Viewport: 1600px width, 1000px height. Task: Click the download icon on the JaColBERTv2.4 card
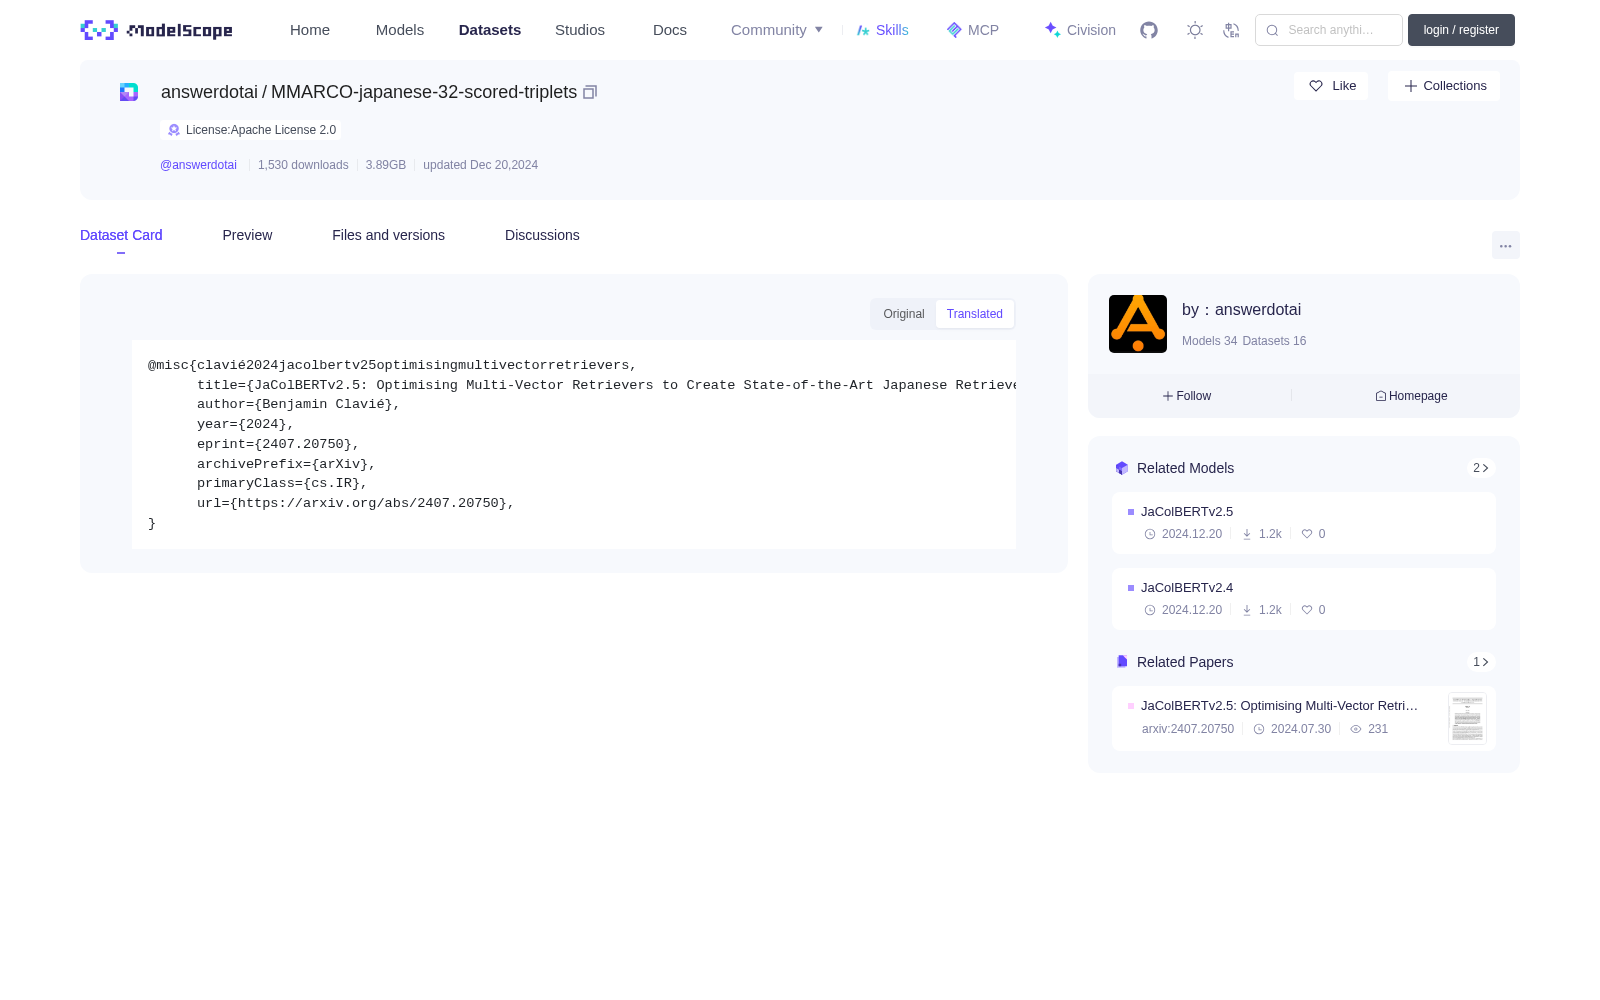click(x=1247, y=610)
